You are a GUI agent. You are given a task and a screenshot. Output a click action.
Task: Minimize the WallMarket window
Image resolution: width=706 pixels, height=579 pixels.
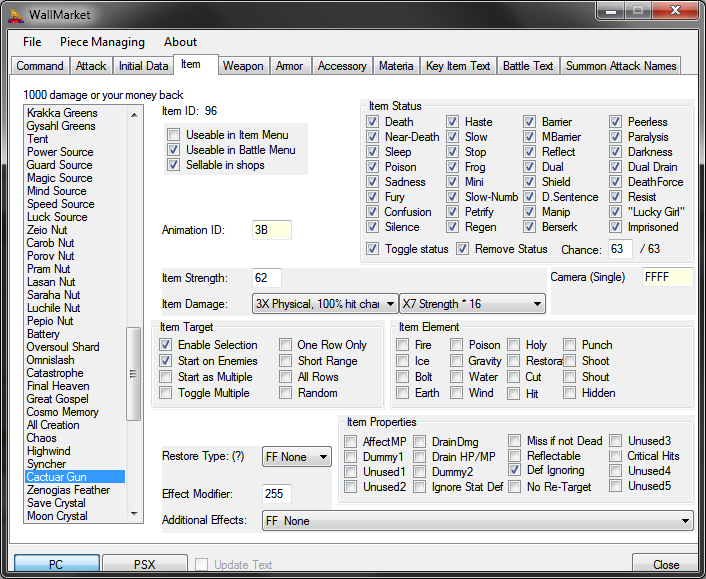pyautogui.click(x=611, y=11)
